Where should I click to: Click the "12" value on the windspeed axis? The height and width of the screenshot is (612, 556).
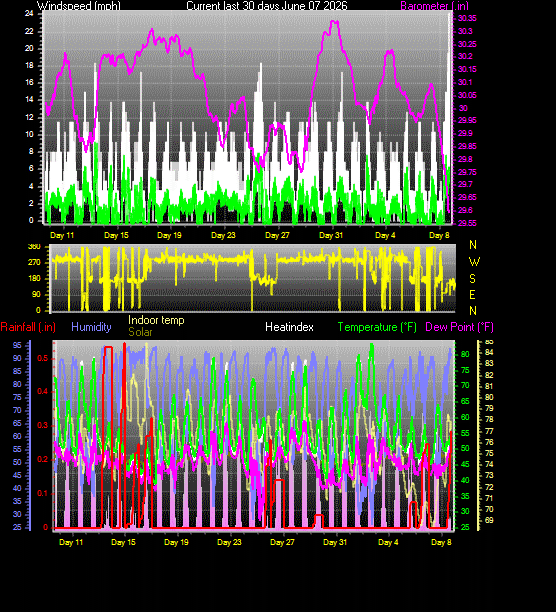[x=29, y=117]
